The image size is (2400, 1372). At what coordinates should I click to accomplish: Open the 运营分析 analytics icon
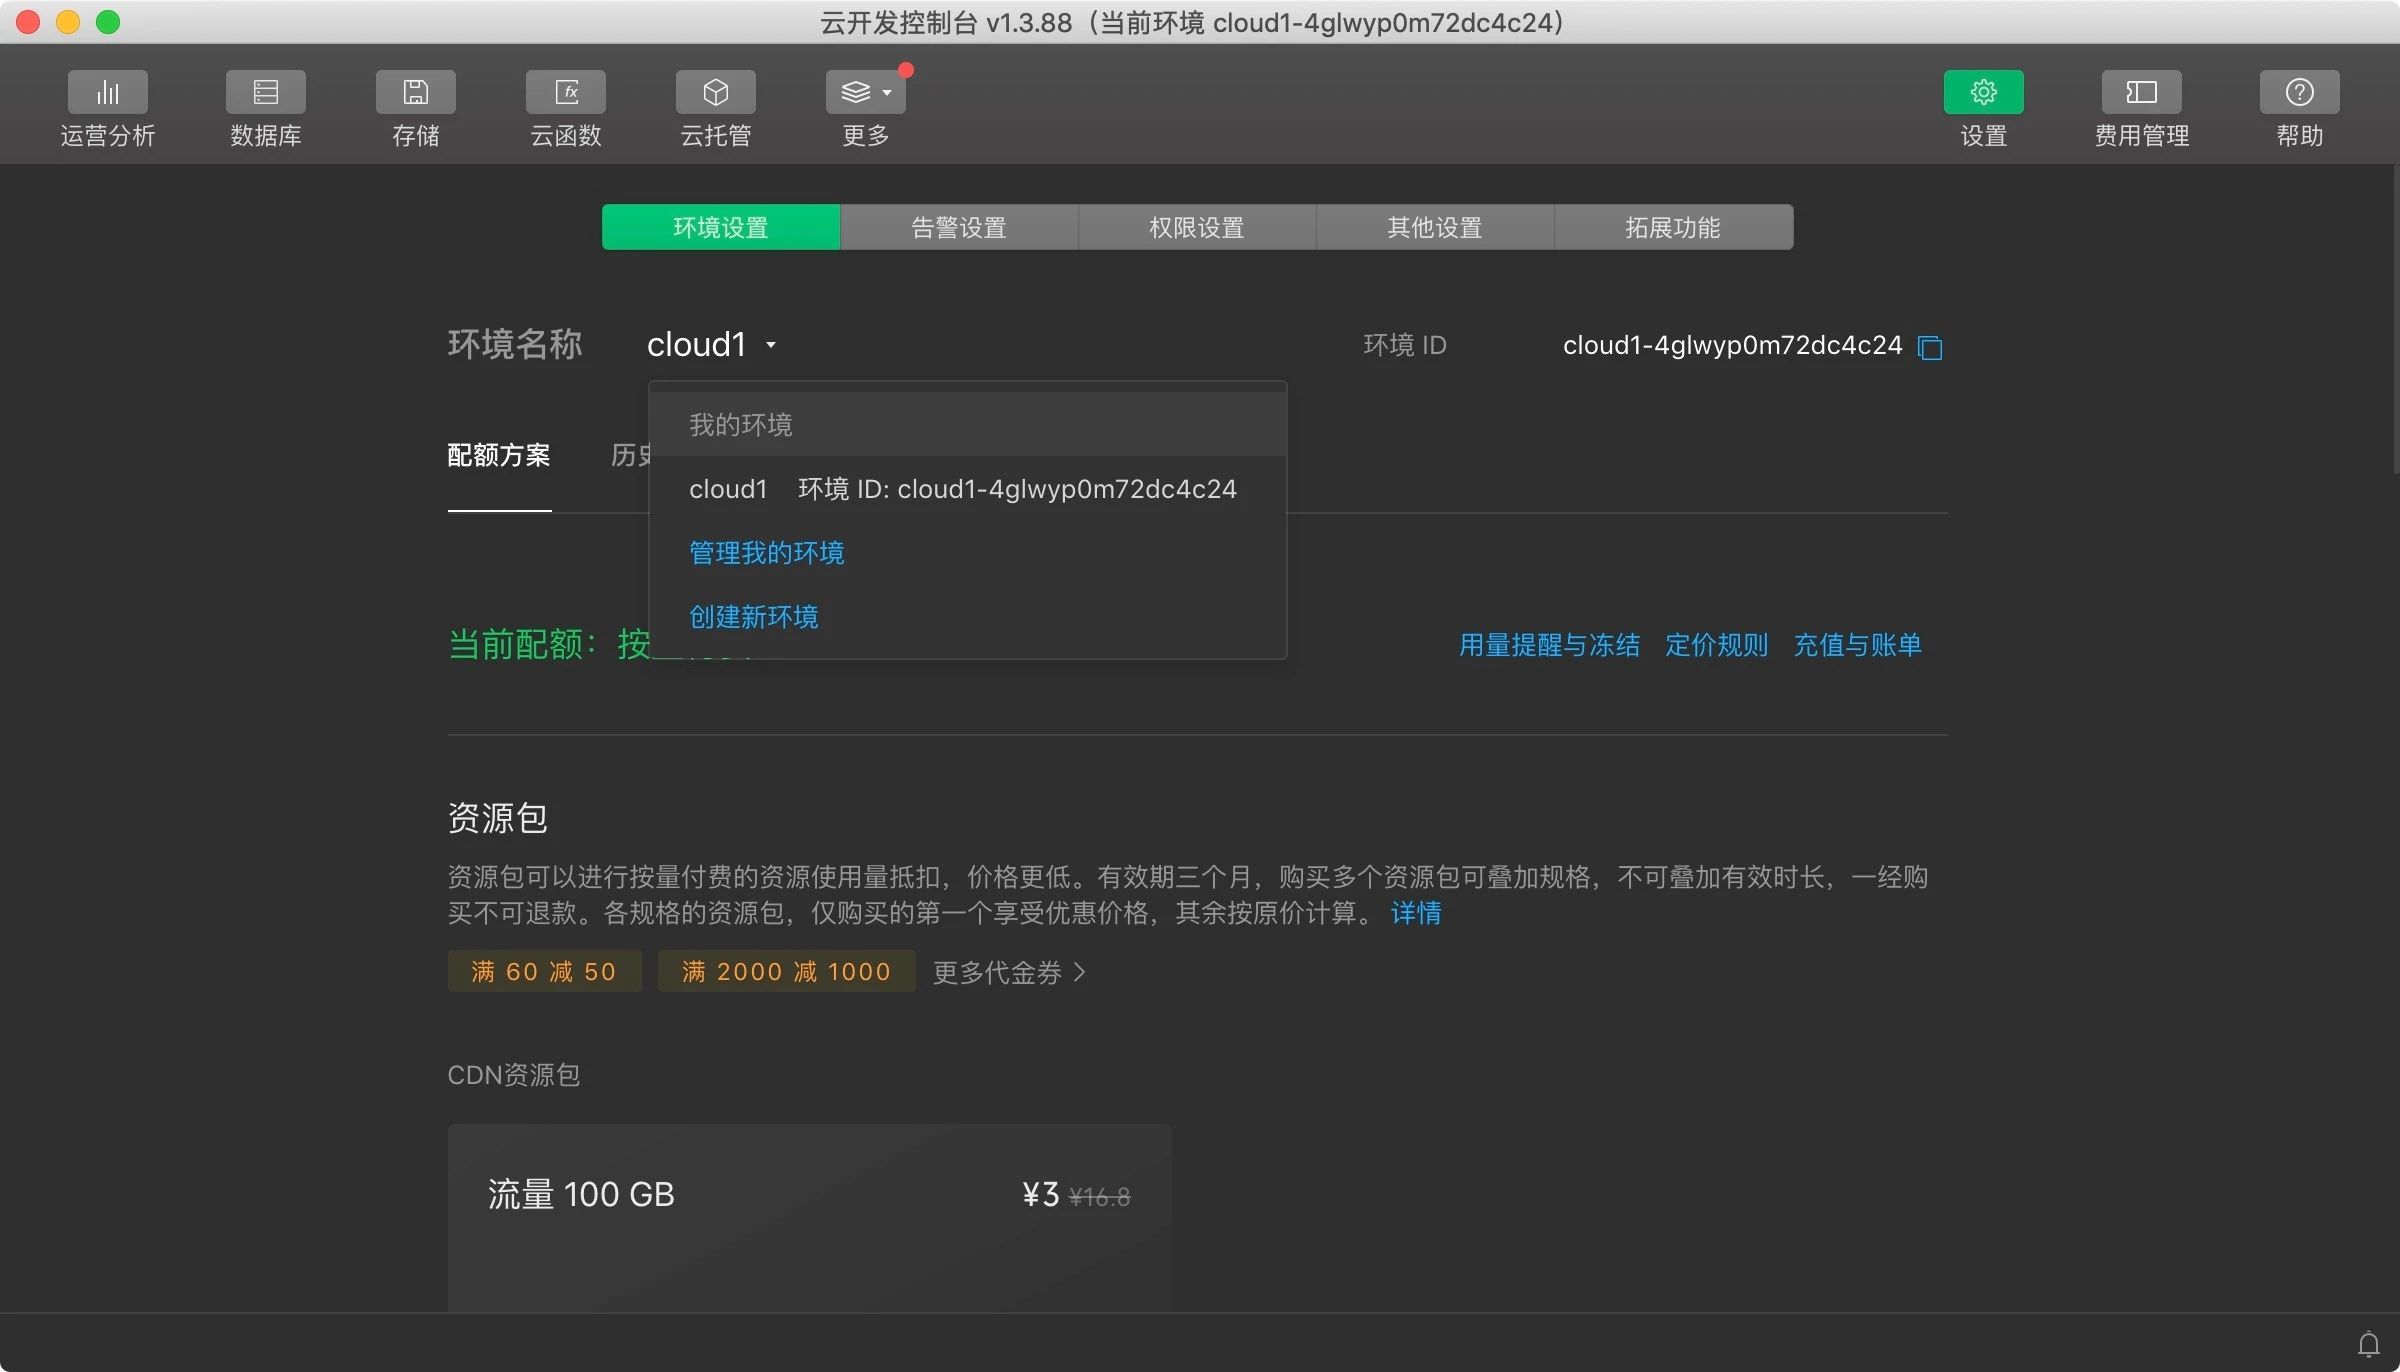click(107, 93)
